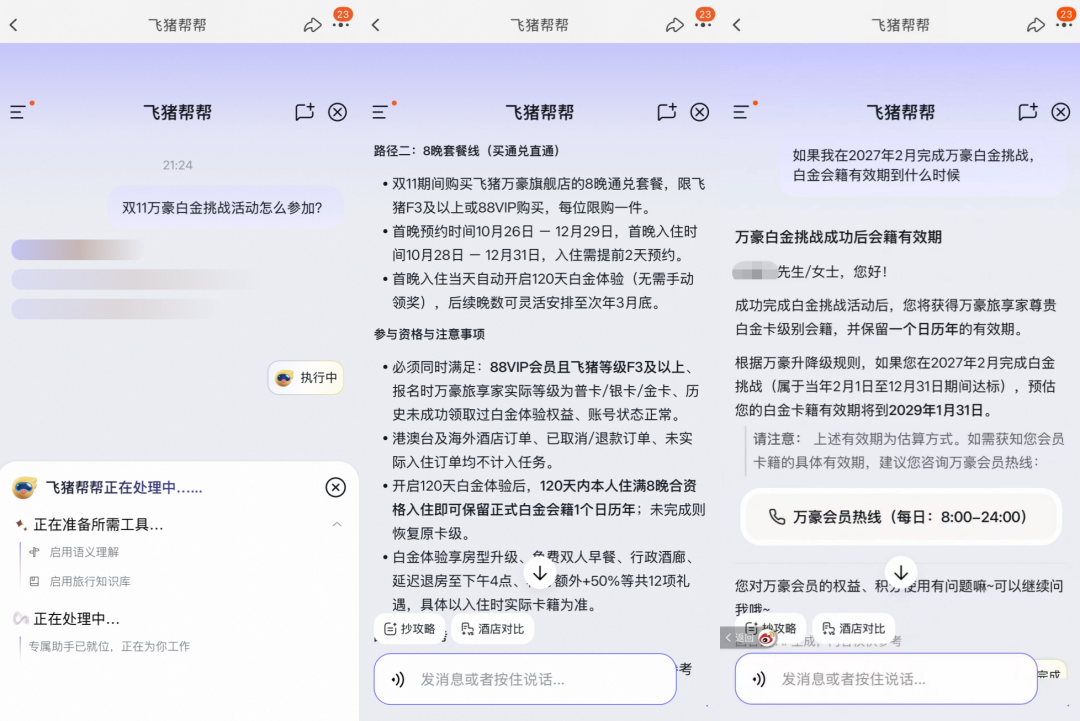Tap the Weibo 返回 overlay button
Image resolution: width=1080 pixels, height=721 pixels.
click(x=749, y=638)
